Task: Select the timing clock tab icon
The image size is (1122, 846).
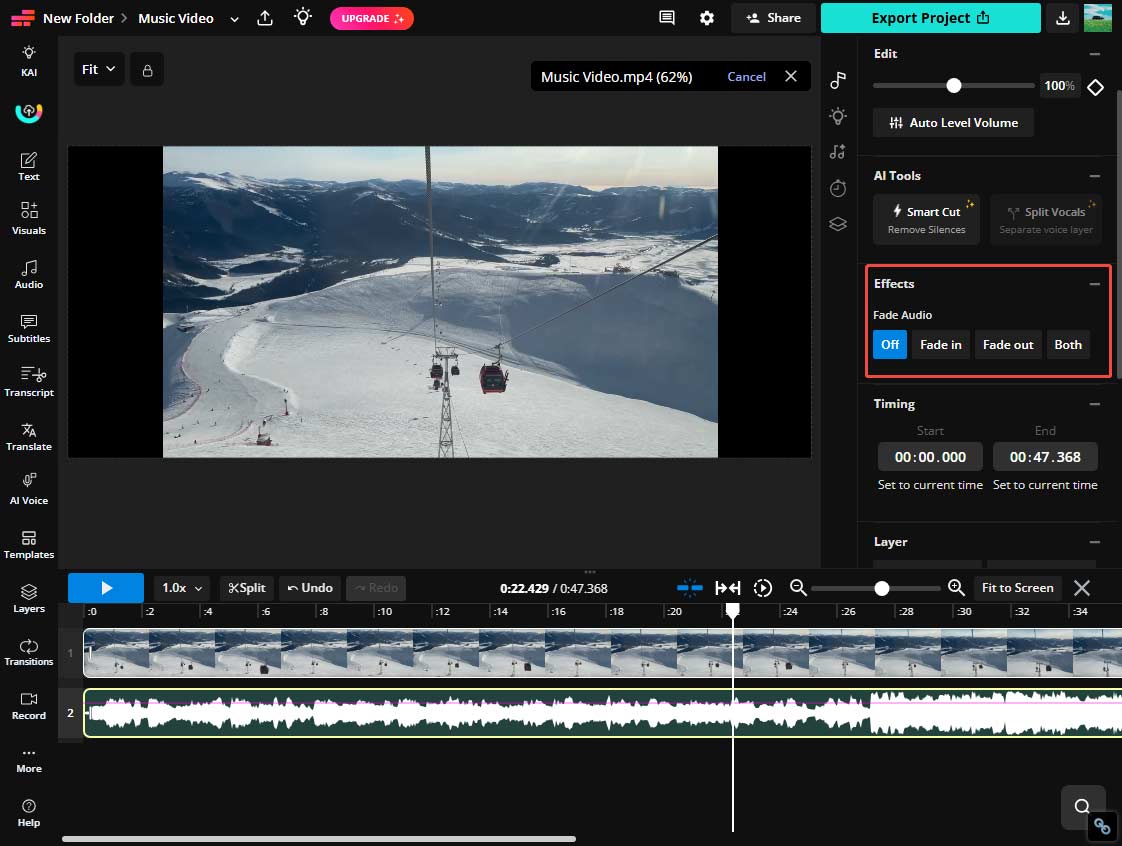Action: point(838,188)
